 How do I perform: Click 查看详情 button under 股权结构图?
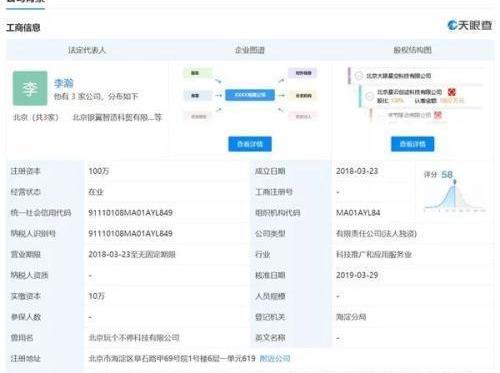click(x=412, y=144)
